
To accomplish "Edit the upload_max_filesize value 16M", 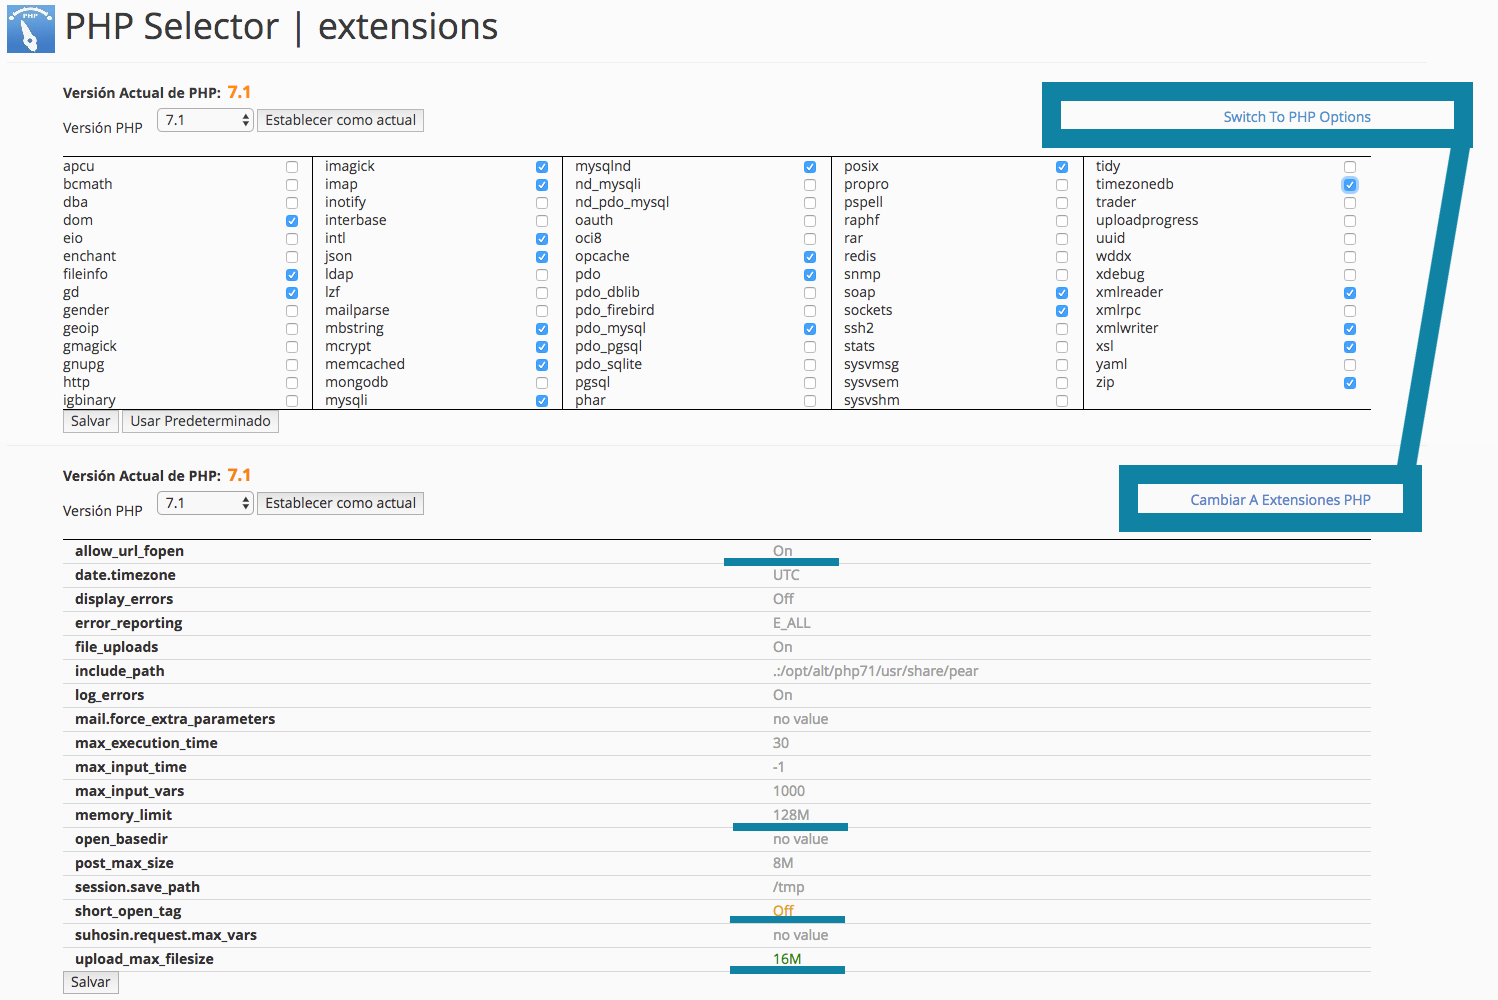I will coord(787,959).
